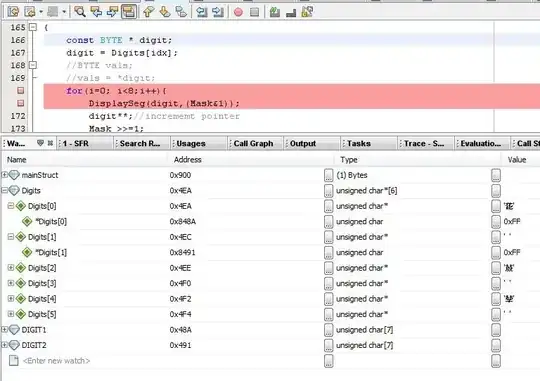Collapse the code fold at line 165

(x=33, y=27)
